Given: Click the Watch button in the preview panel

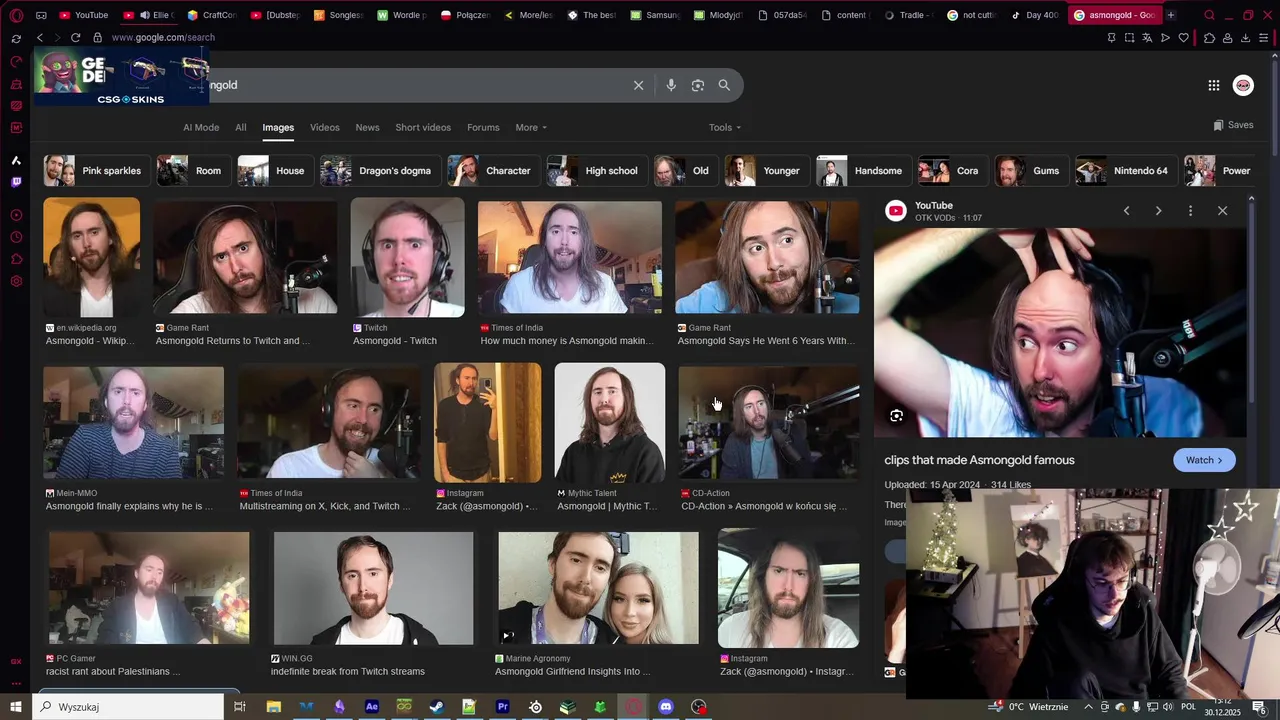Looking at the screenshot, I should tap(1204, 460).
